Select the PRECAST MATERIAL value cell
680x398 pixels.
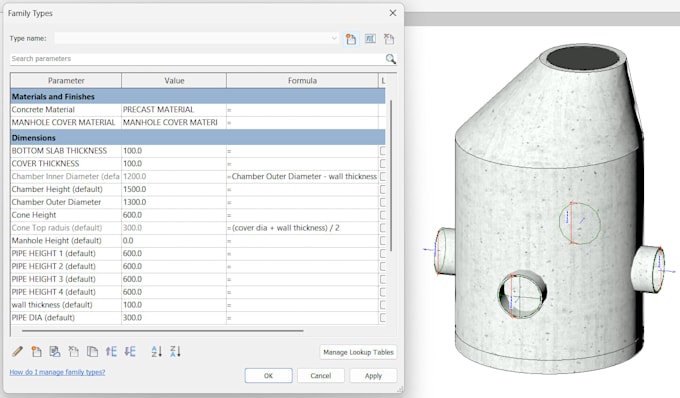tap(174, 110)
